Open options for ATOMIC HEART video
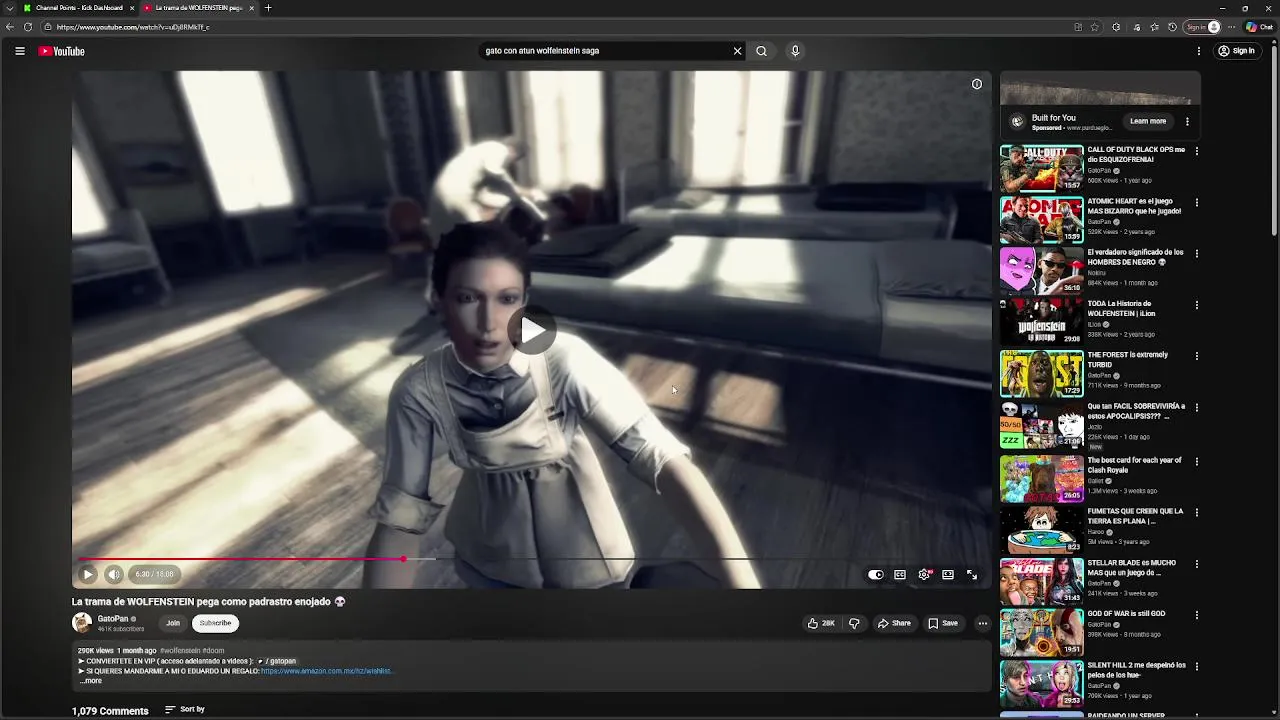 [x=1197, y=202]
